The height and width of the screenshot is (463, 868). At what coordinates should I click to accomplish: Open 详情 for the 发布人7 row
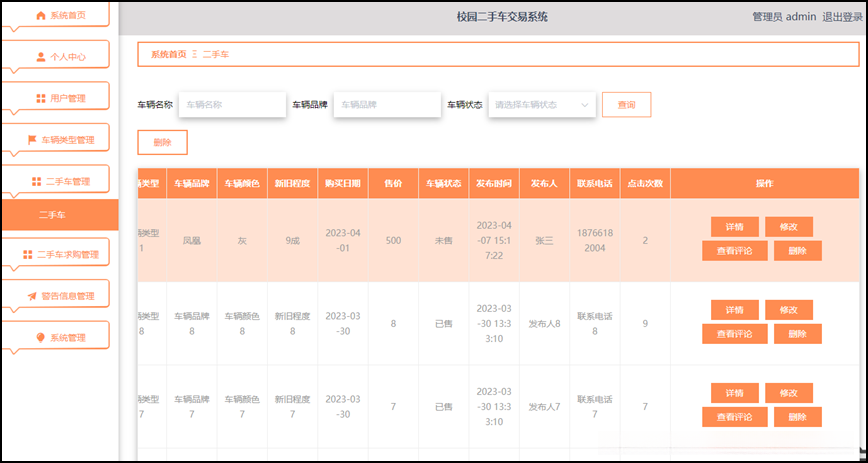(x=735, y=393)
